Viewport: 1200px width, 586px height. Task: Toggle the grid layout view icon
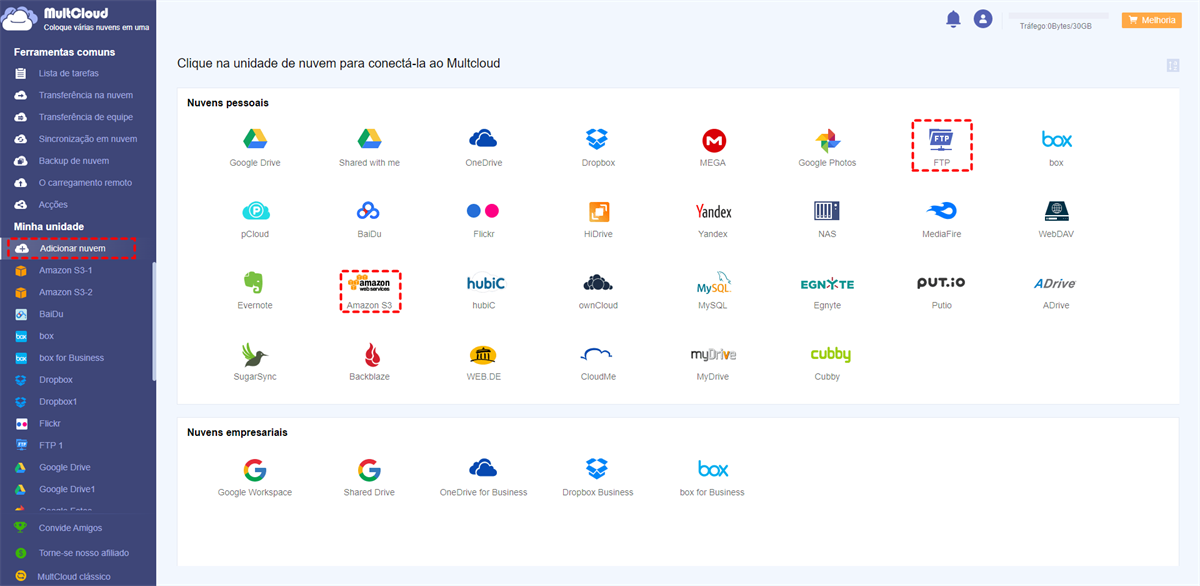pos(1173,66)
